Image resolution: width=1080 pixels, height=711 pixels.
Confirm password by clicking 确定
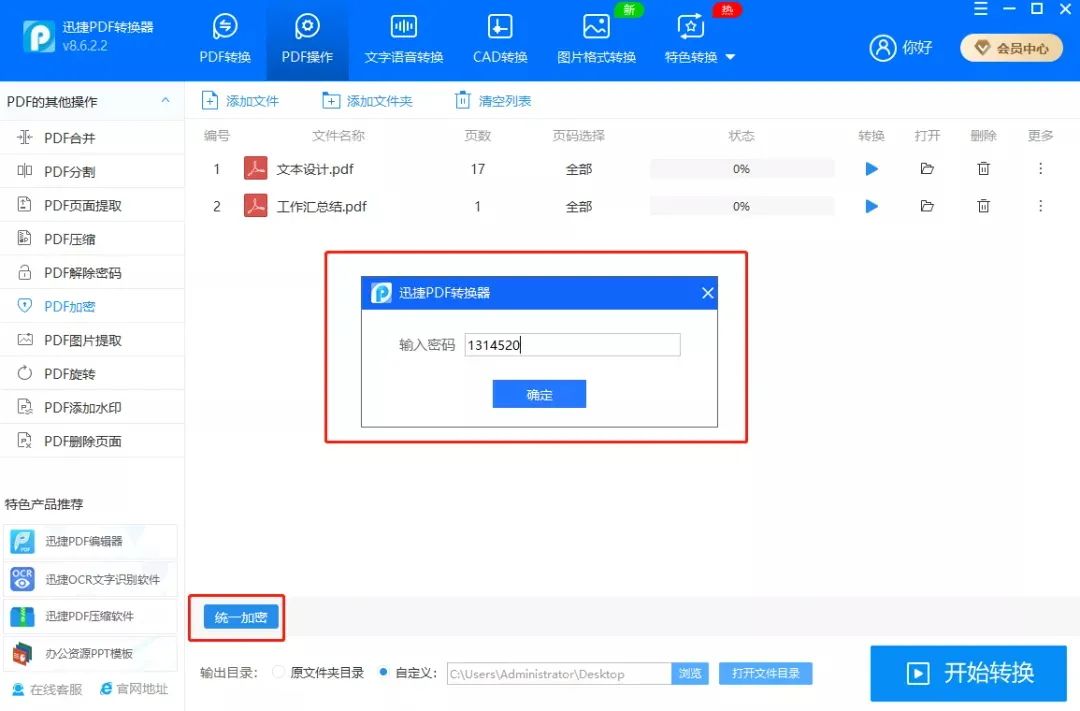[x=539, y=393]
